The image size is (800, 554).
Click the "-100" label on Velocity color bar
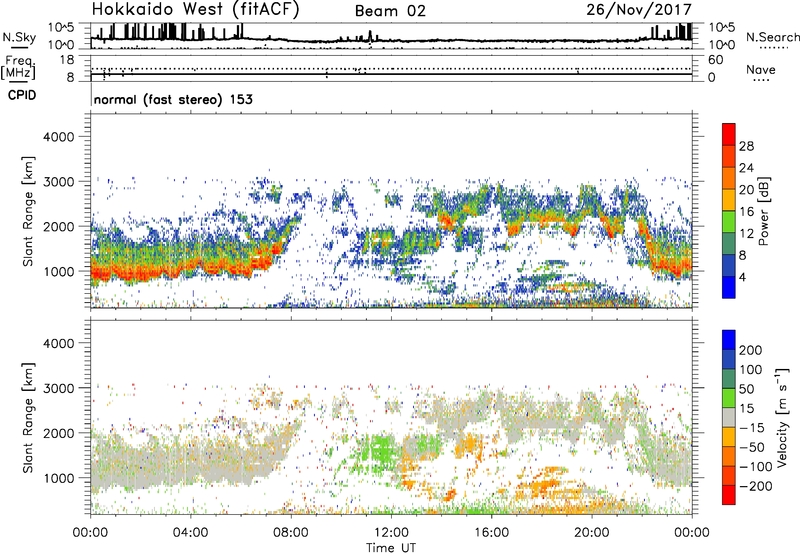pyautogui.click(x=756, y=467)
